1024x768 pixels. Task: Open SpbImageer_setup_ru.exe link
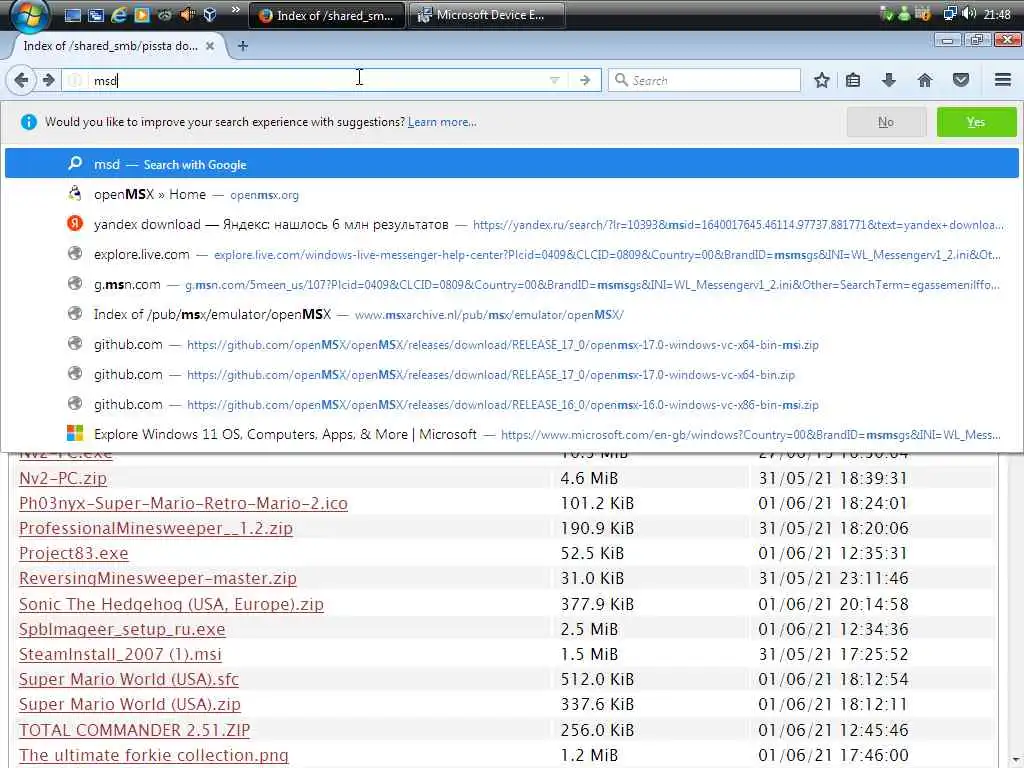pyautogui.click(x=121, y=630)
